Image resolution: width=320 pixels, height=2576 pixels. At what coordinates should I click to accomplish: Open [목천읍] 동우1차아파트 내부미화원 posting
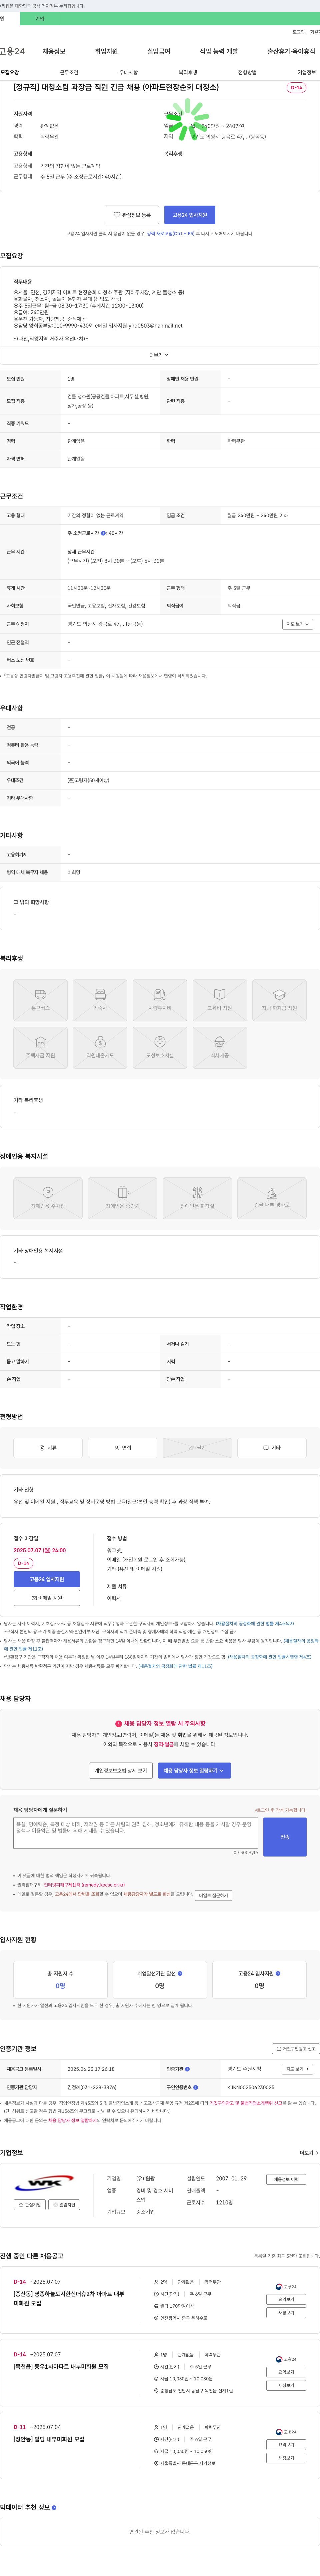[x=61, y=2367]
